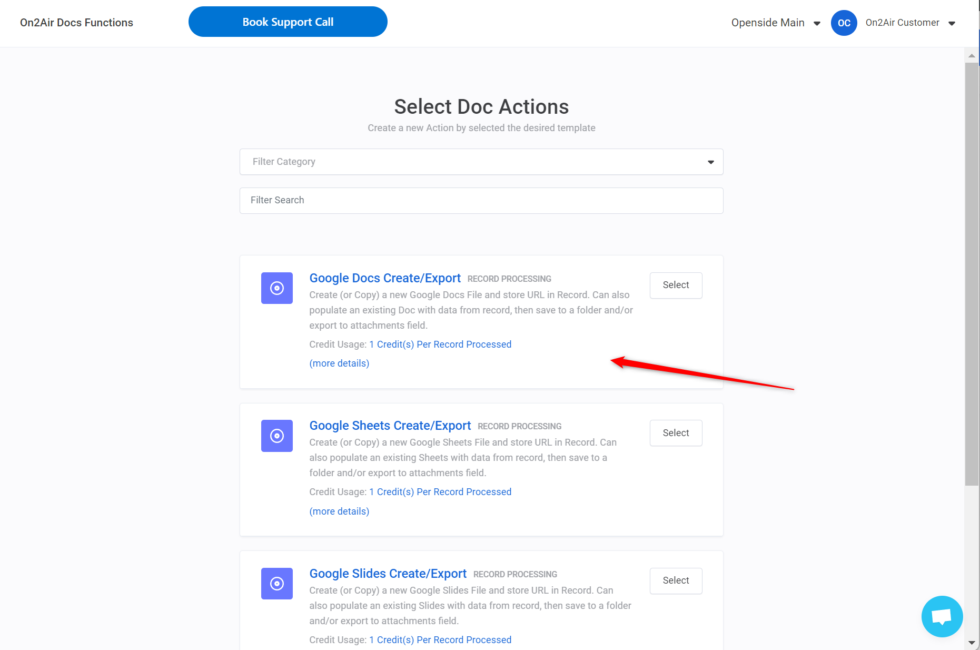980x650 pixels.
Task: Open the Filter Category dropdown
Action: click(481, 161)
